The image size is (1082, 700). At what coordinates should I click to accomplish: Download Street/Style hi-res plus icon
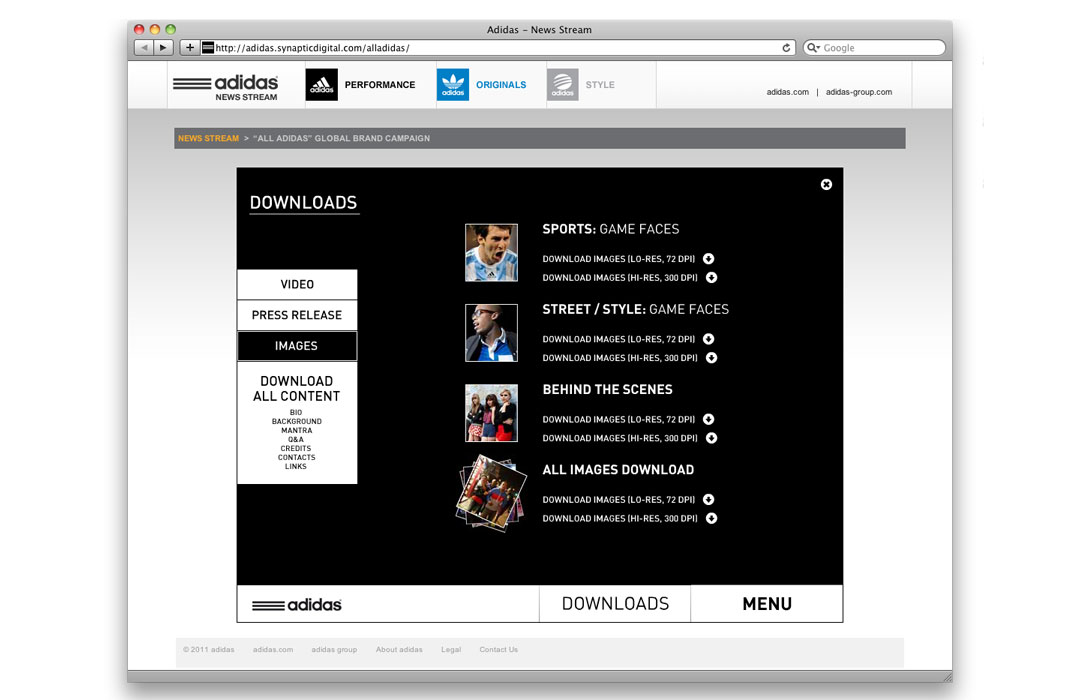pyautogui.click(x=711, y=358)
